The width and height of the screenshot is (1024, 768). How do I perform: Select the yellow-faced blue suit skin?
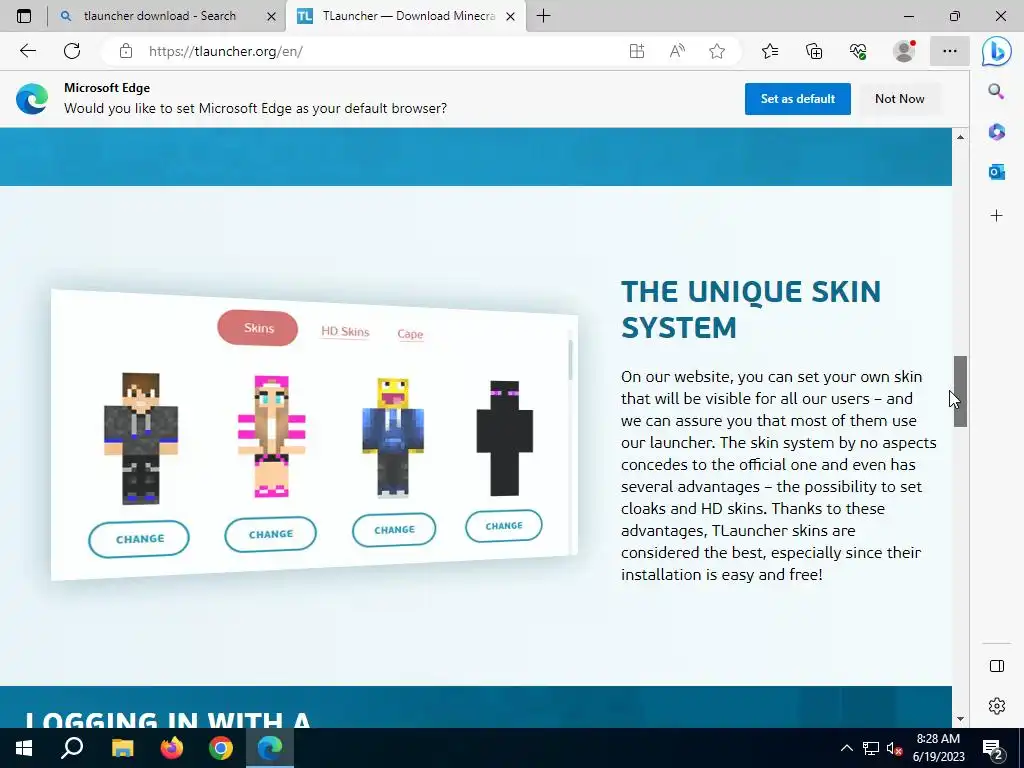[x=393, y=438]
